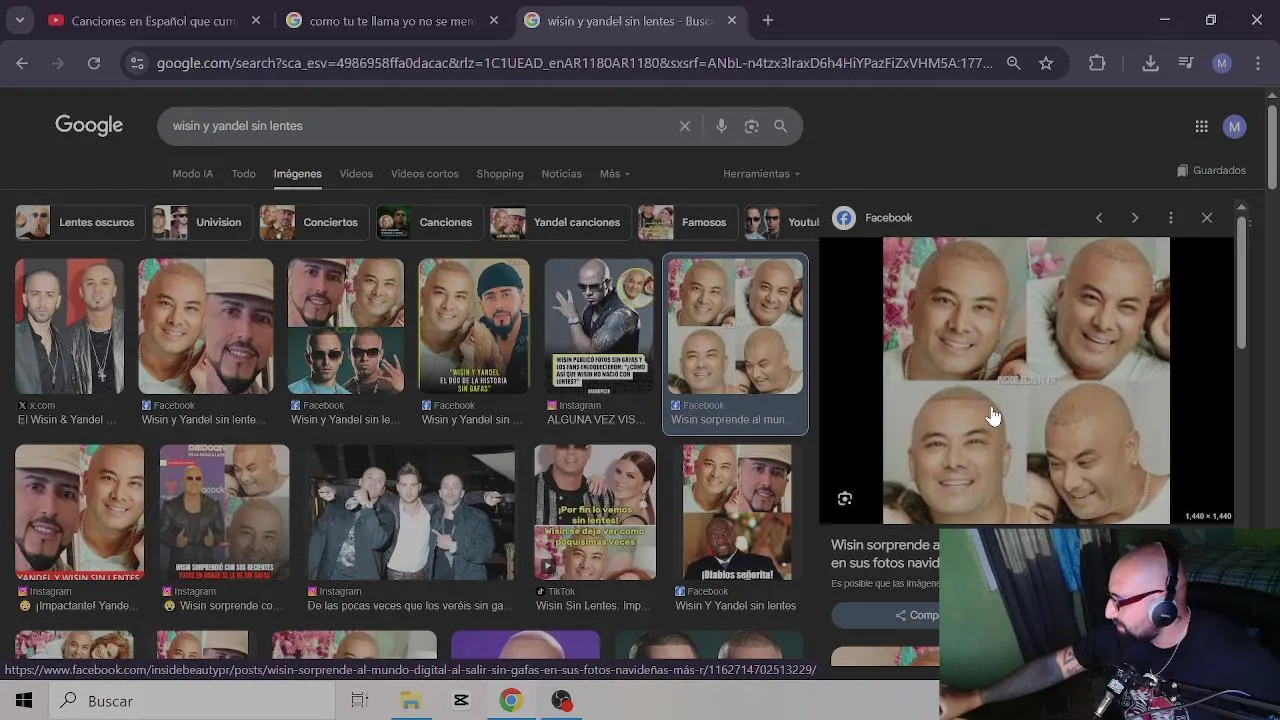Click Compartir share button
Viewport: 1280px width, 720px height.
(917, 615)
